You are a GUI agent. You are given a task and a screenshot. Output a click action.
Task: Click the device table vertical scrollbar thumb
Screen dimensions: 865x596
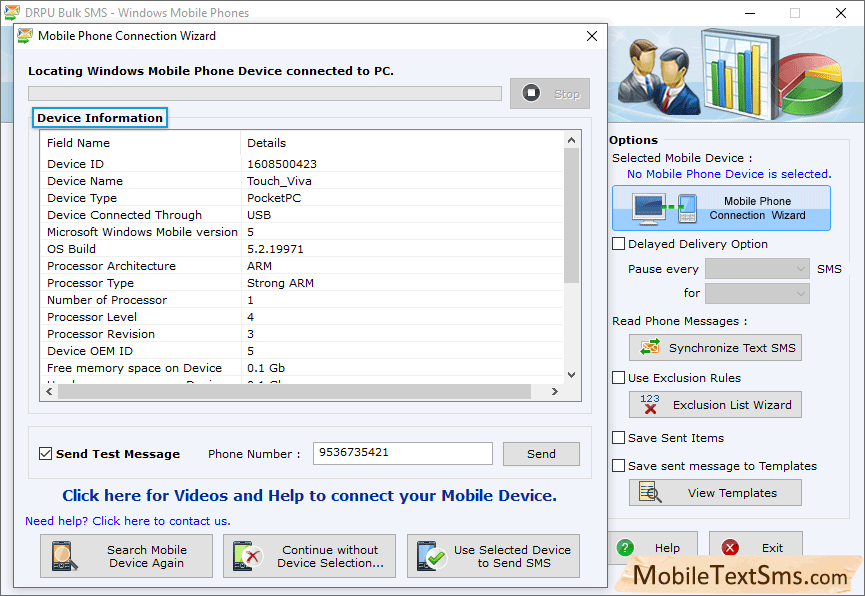(x=572, y=215)
